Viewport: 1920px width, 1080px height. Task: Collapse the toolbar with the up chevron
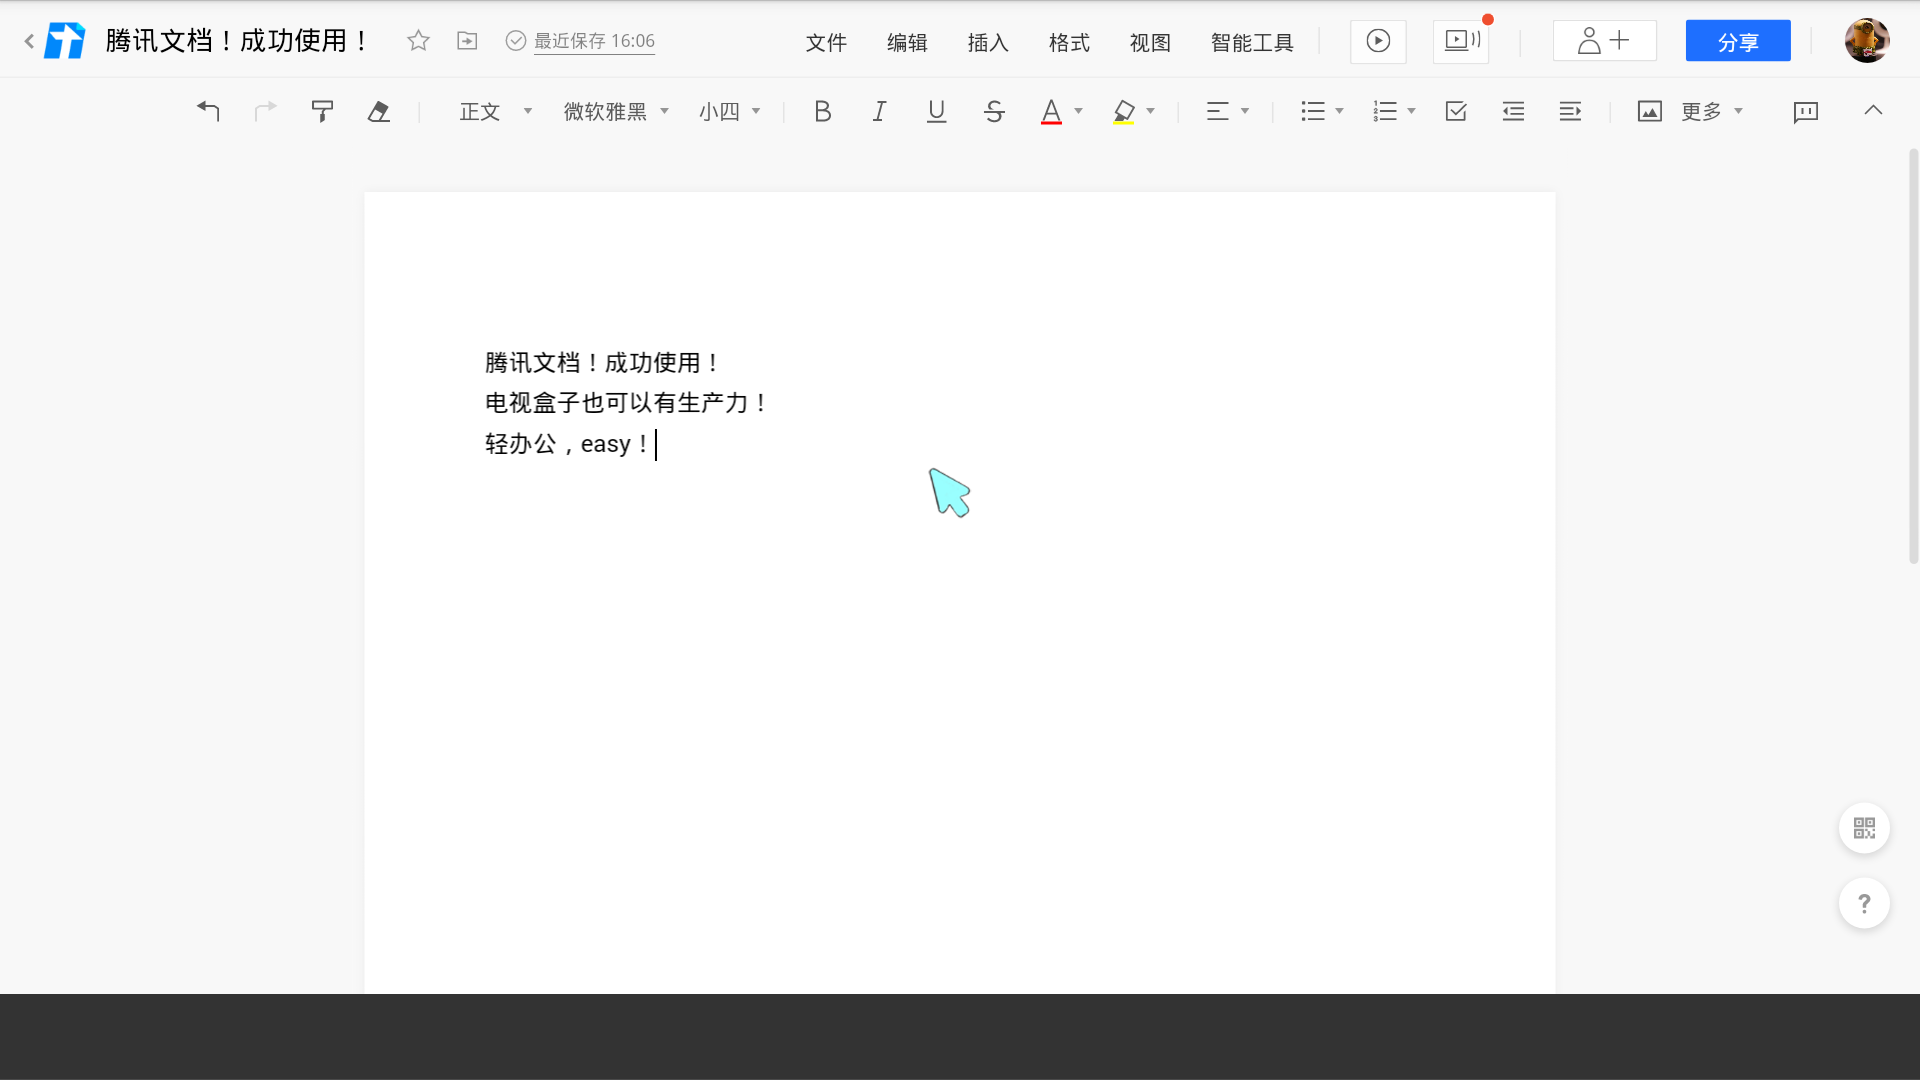pos(1873,110)
